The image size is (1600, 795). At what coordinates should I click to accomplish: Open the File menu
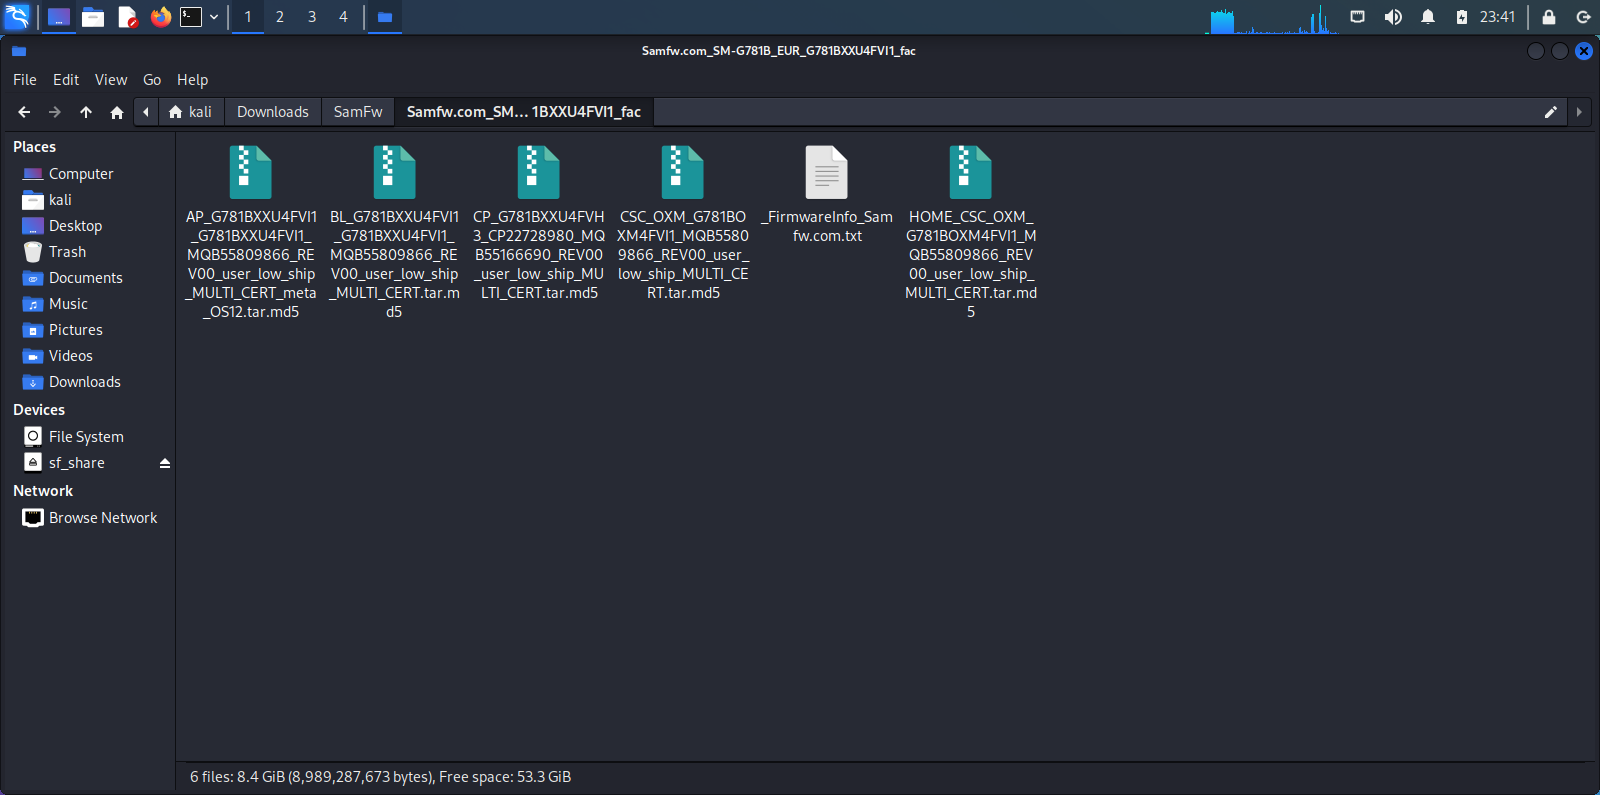(25, 80)
